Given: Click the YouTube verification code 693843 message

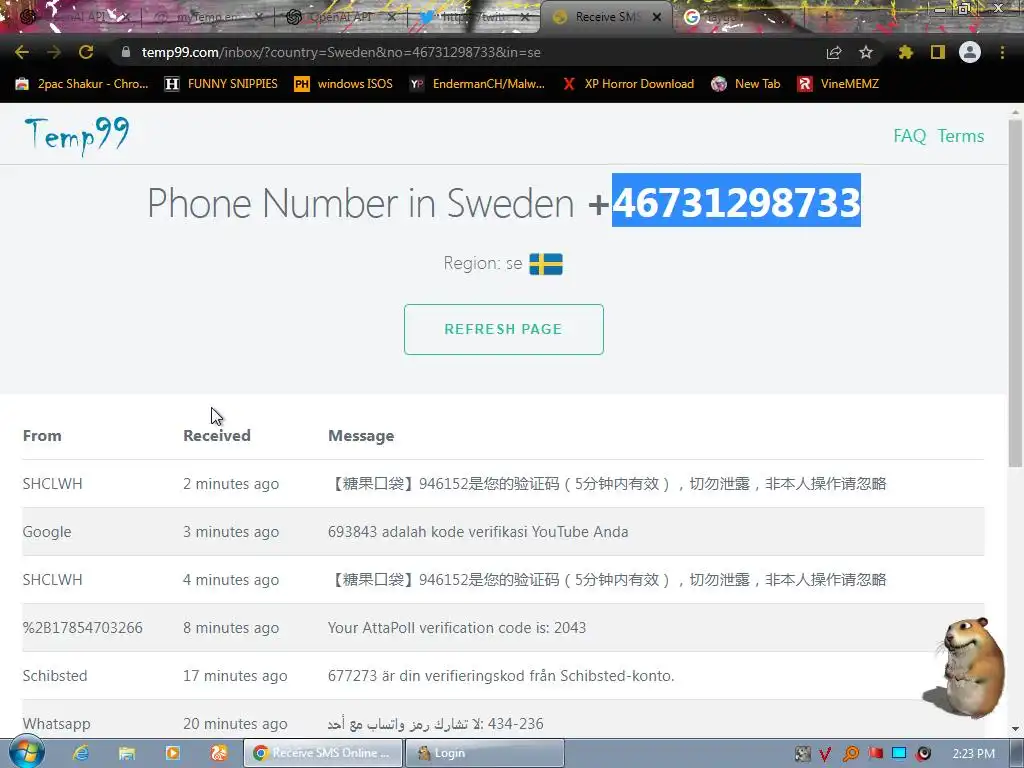Looking at the screenshot, I should [478, 532].
